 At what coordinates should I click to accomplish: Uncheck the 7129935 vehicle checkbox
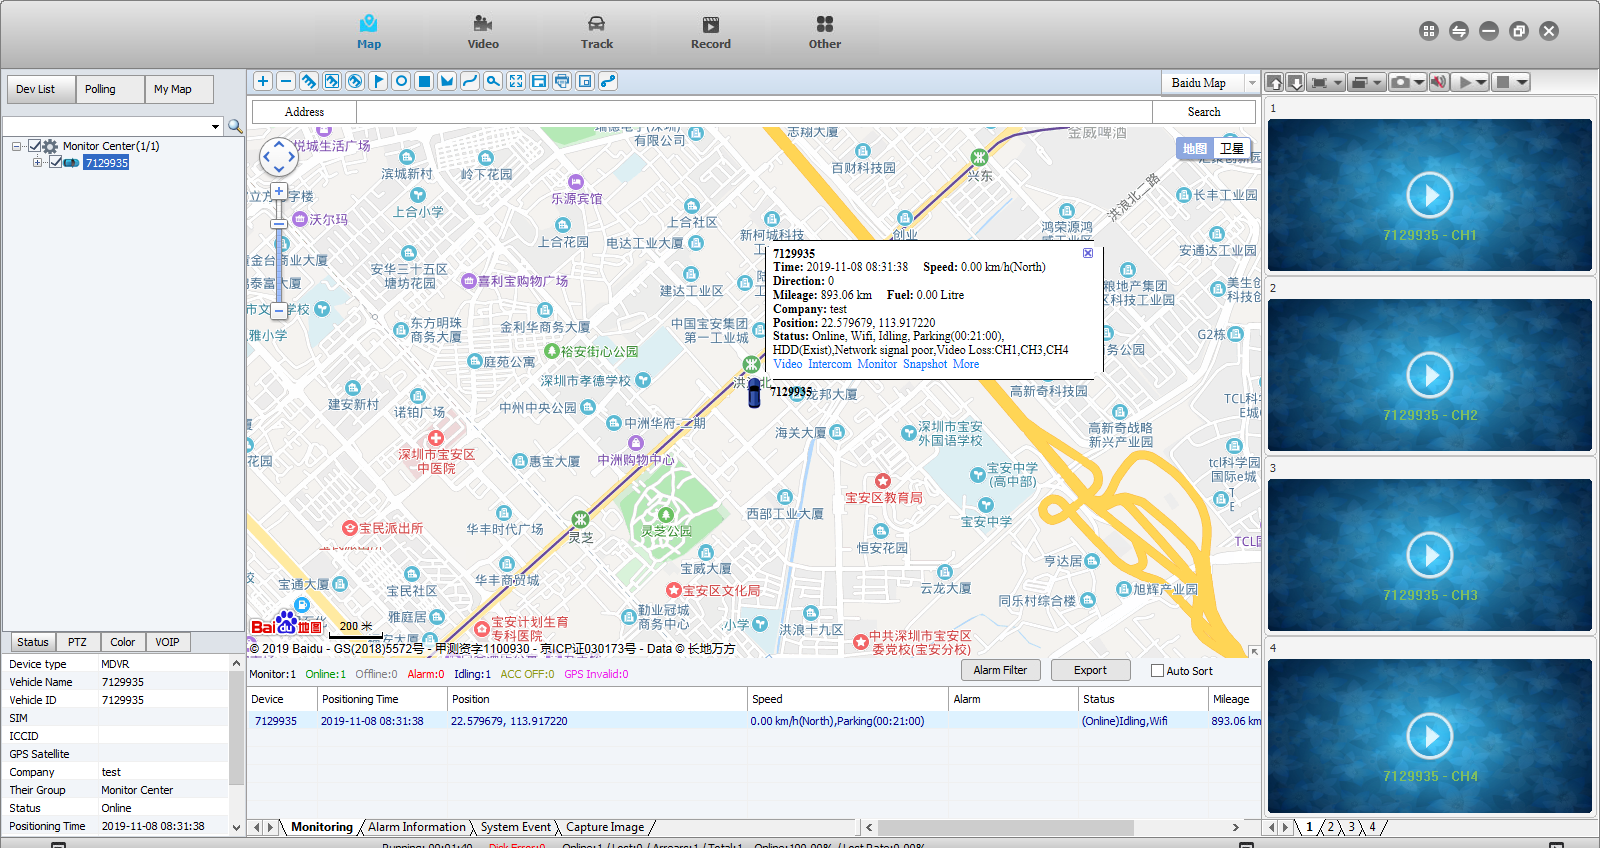56,162
